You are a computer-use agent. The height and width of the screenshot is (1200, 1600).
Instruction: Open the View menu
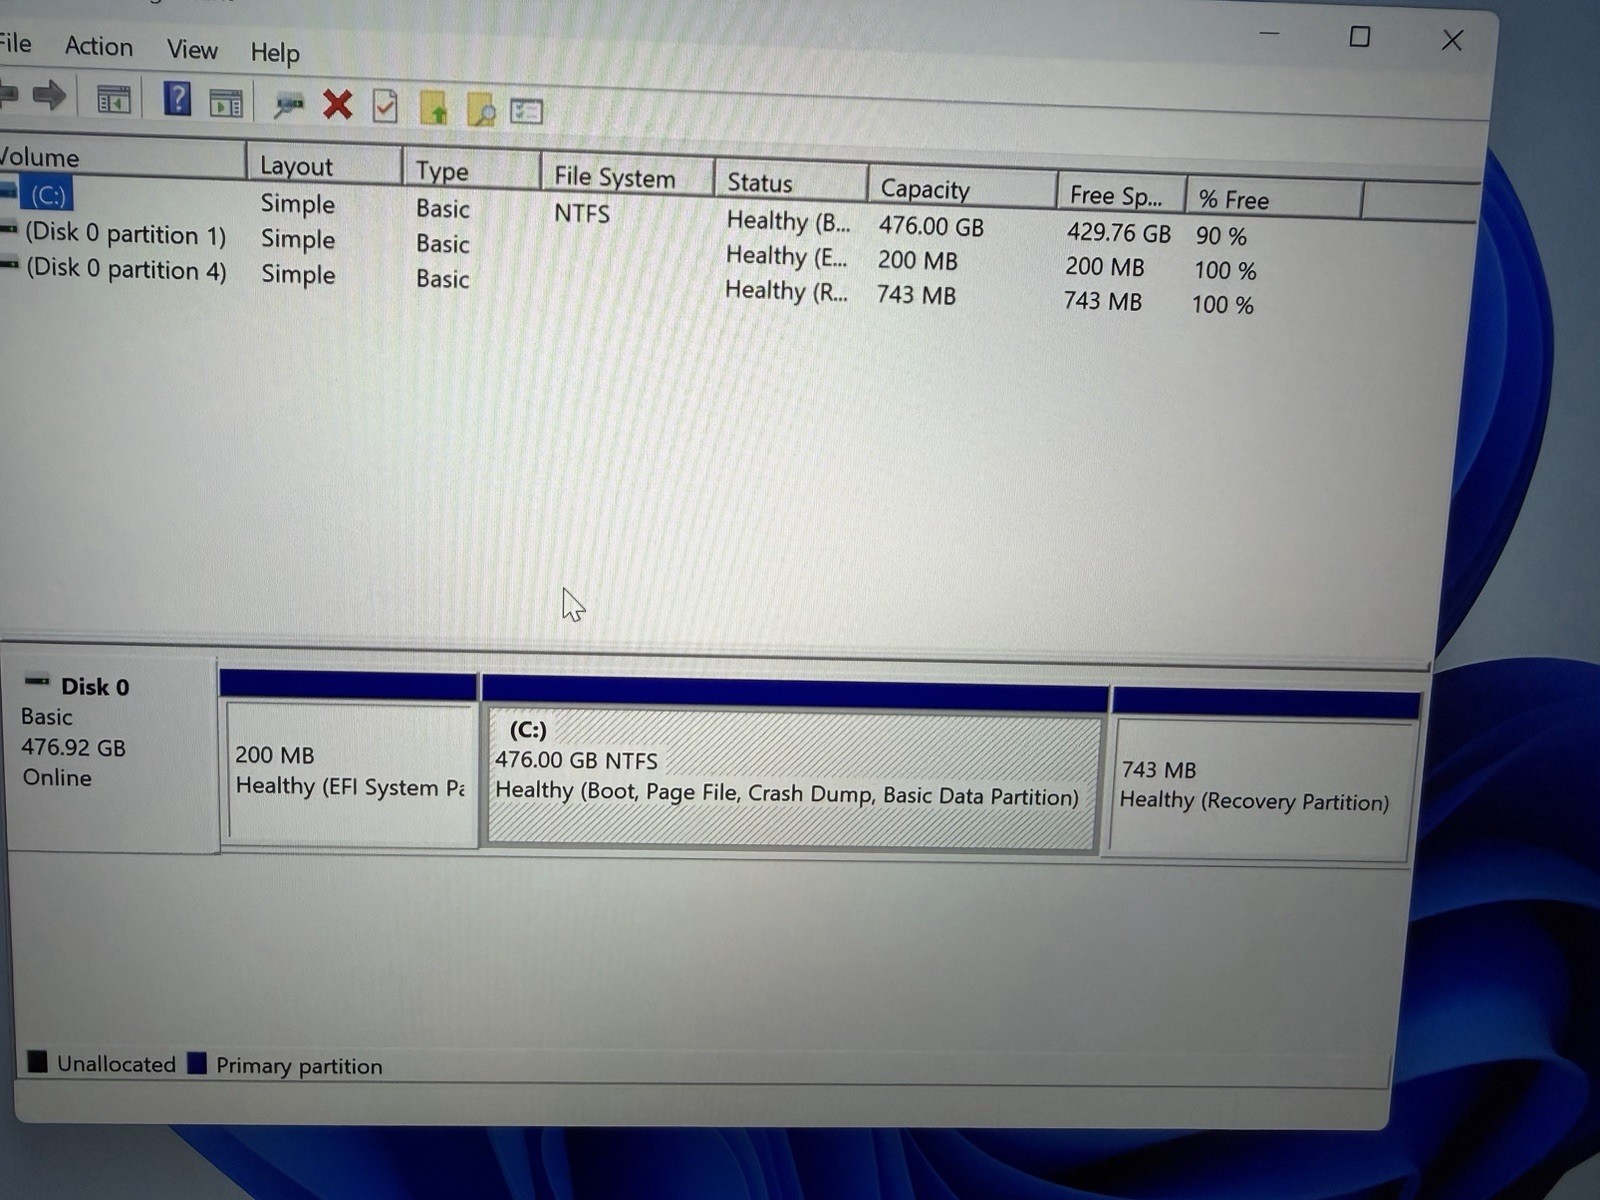pos(192,49)
